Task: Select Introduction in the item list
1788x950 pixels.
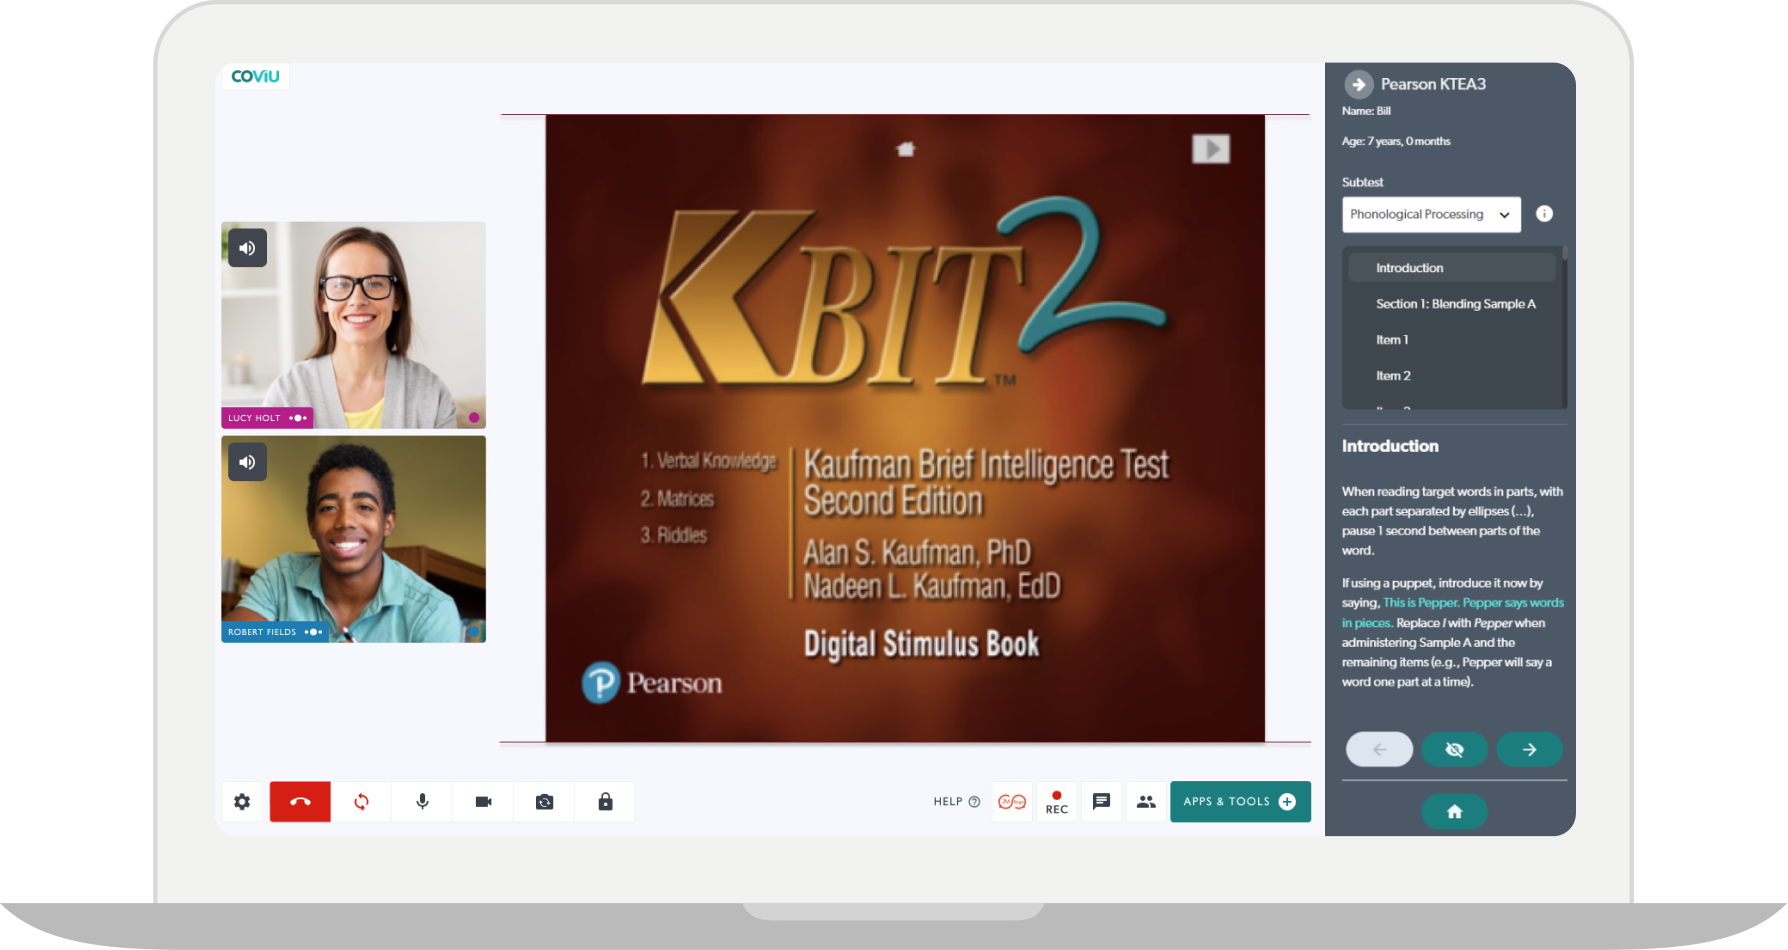Action: (x=1452, y=268)
